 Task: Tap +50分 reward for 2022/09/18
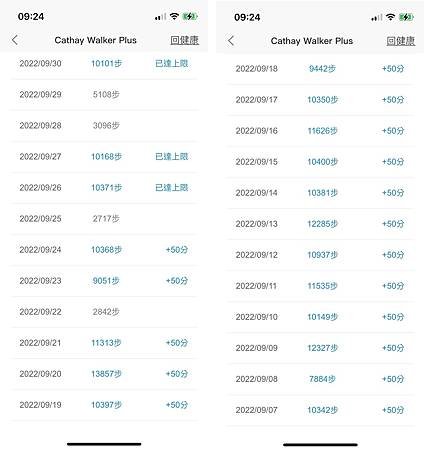click(x=393, y=69)
